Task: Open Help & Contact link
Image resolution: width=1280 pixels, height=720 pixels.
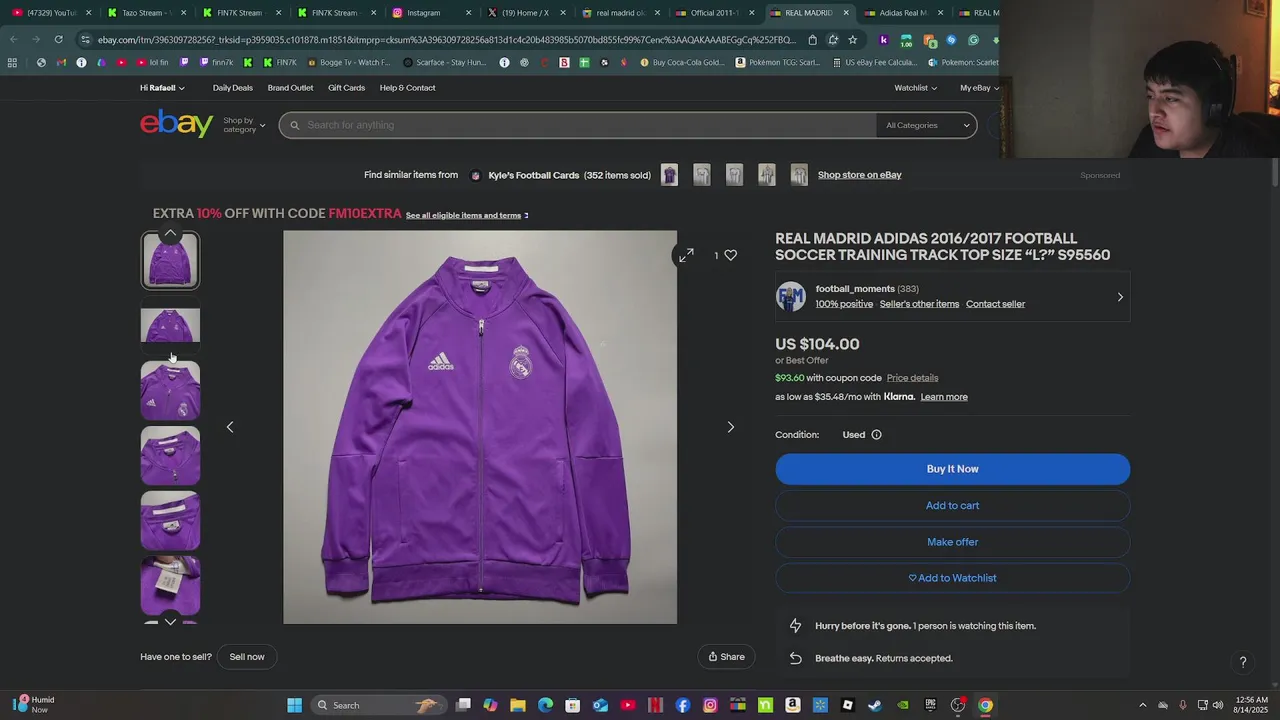Action: point(407,88)
